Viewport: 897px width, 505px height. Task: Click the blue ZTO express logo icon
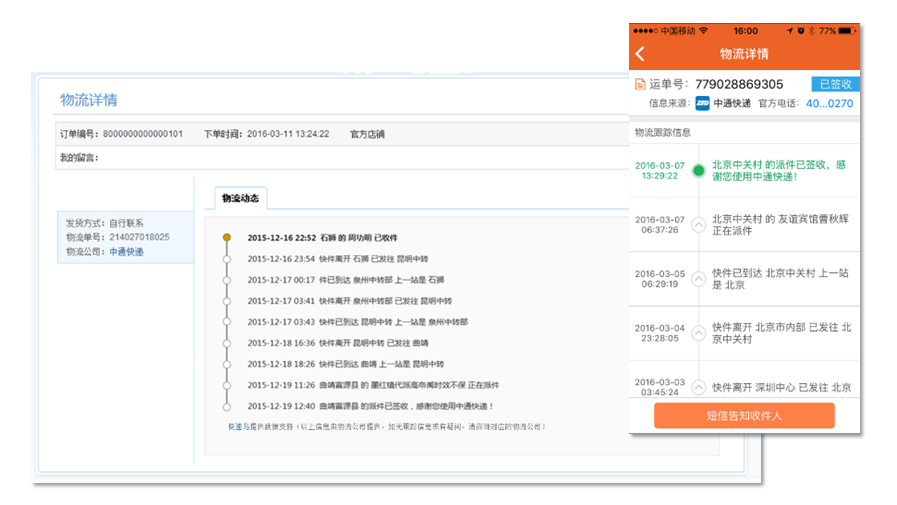click(x=702, y=103)
